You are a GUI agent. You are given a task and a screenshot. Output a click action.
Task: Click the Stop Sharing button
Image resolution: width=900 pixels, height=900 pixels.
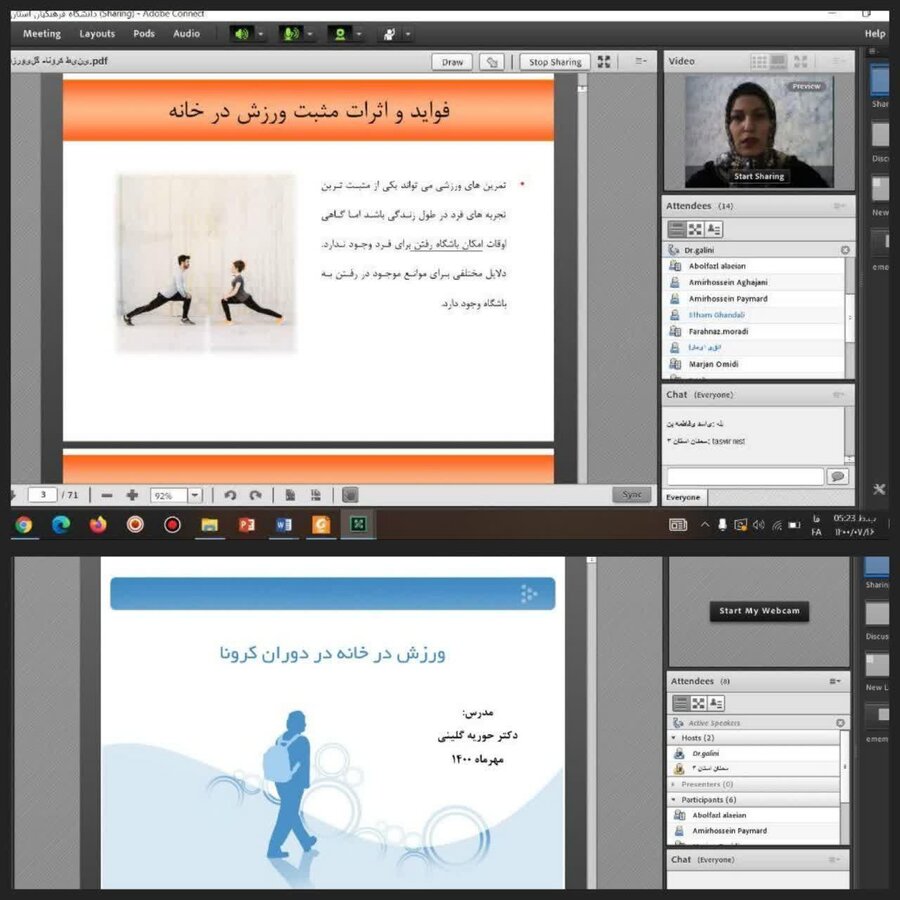click(x=554, y=62)
